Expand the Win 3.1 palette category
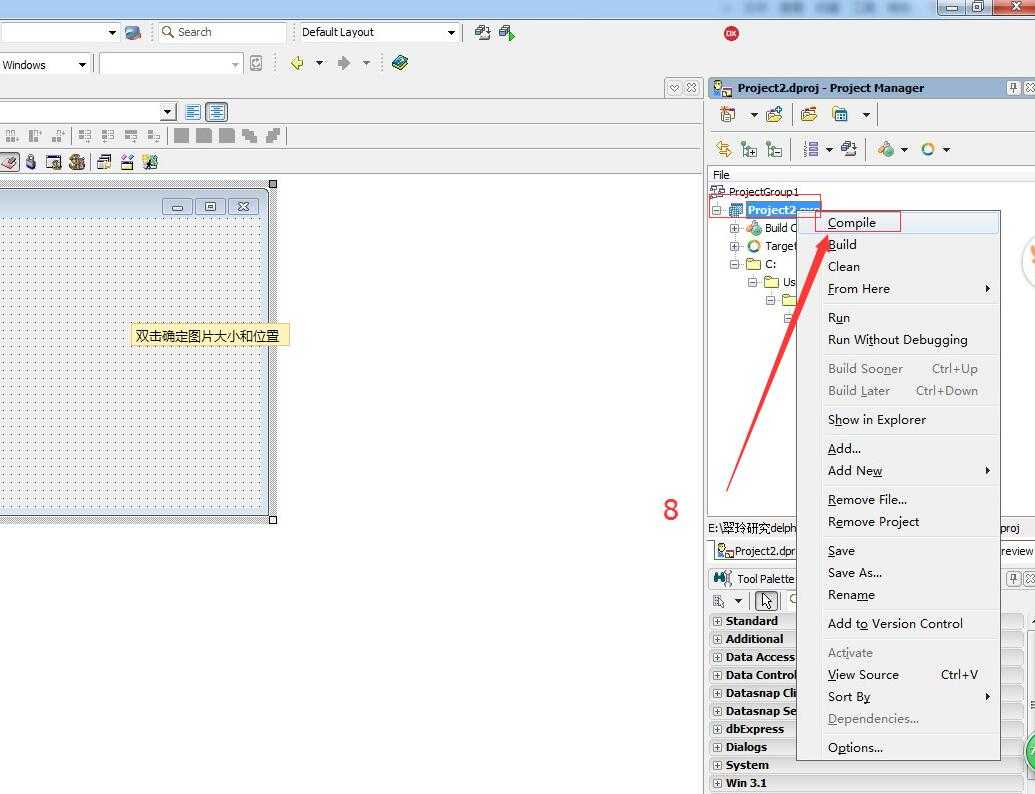 click(718, 783)
